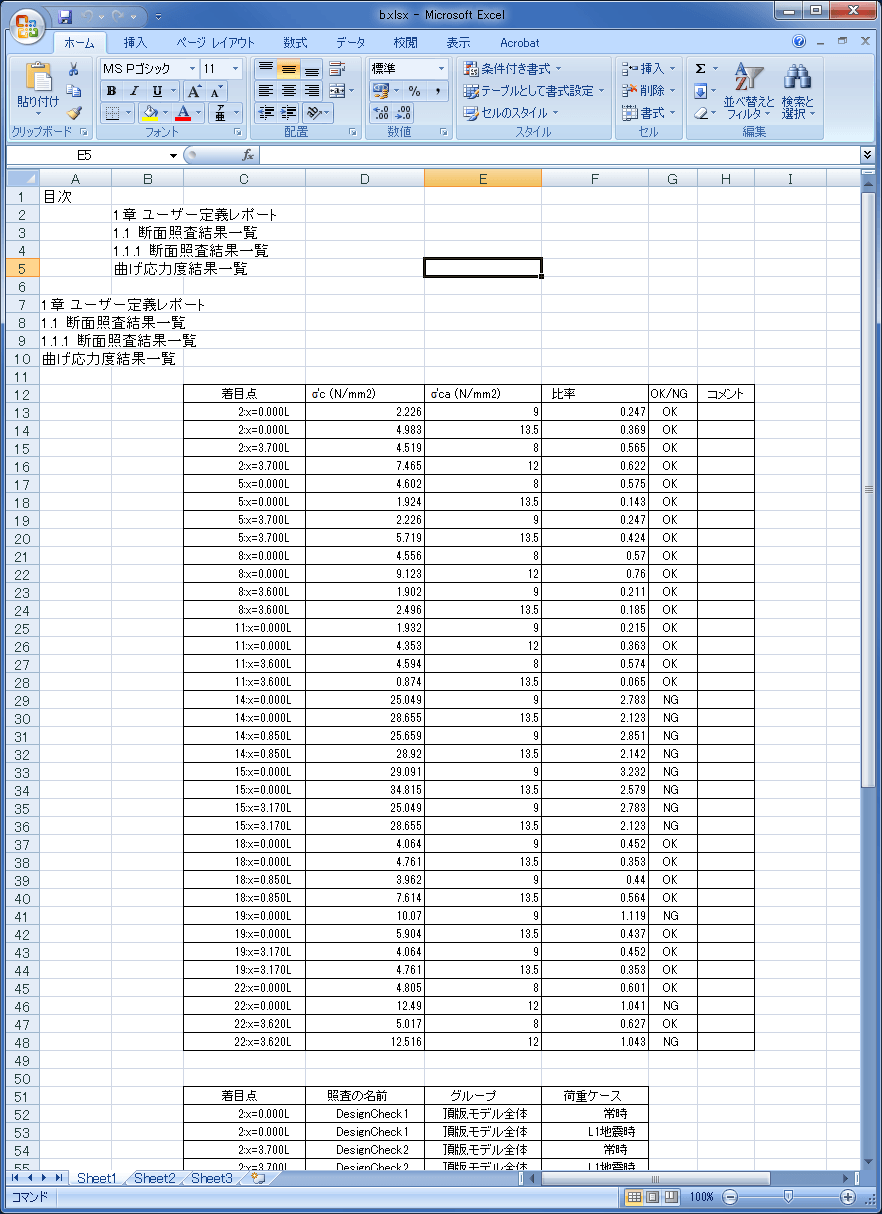Click the Increase Indent icon

[289, 113]
